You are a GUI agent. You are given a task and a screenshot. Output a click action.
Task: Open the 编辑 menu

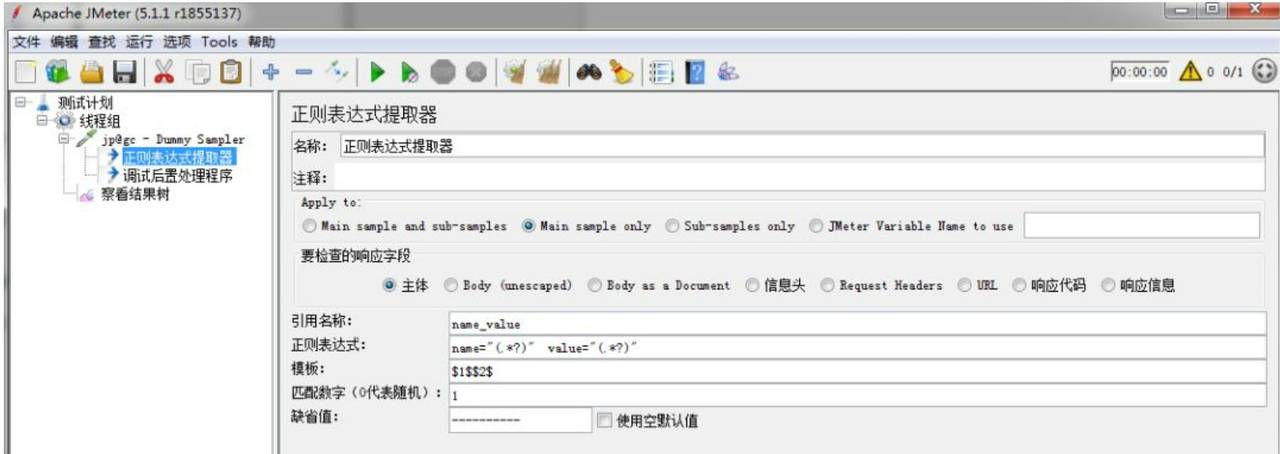[64, 42]
